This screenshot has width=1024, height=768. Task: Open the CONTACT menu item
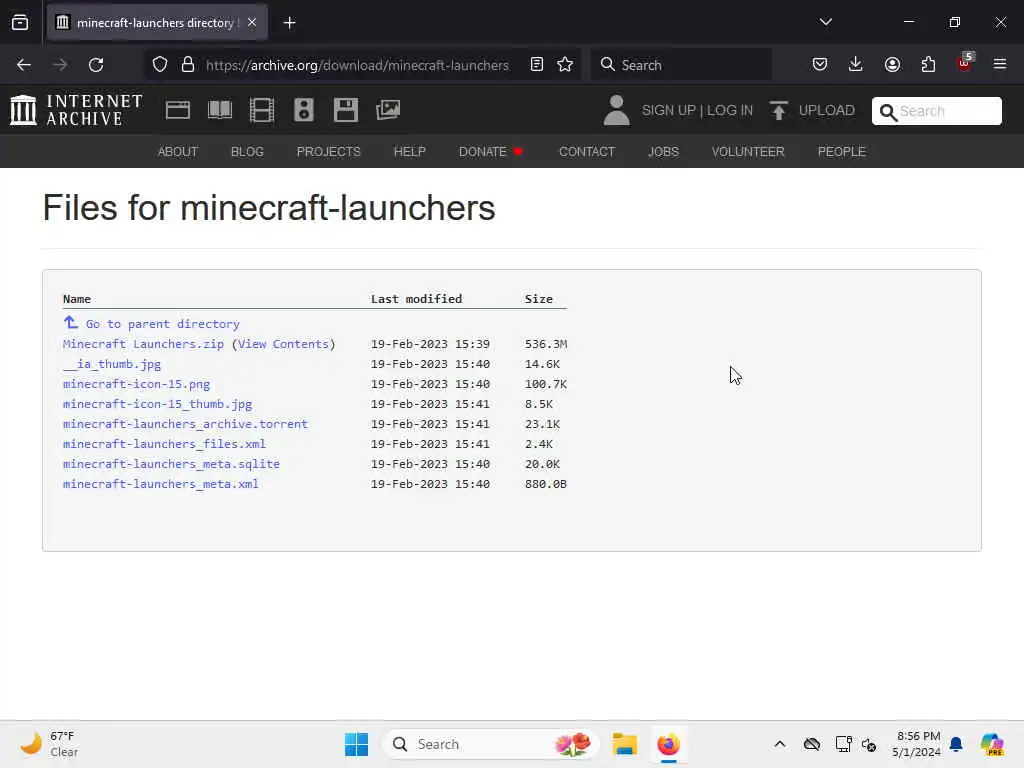[x=586, y=152]
